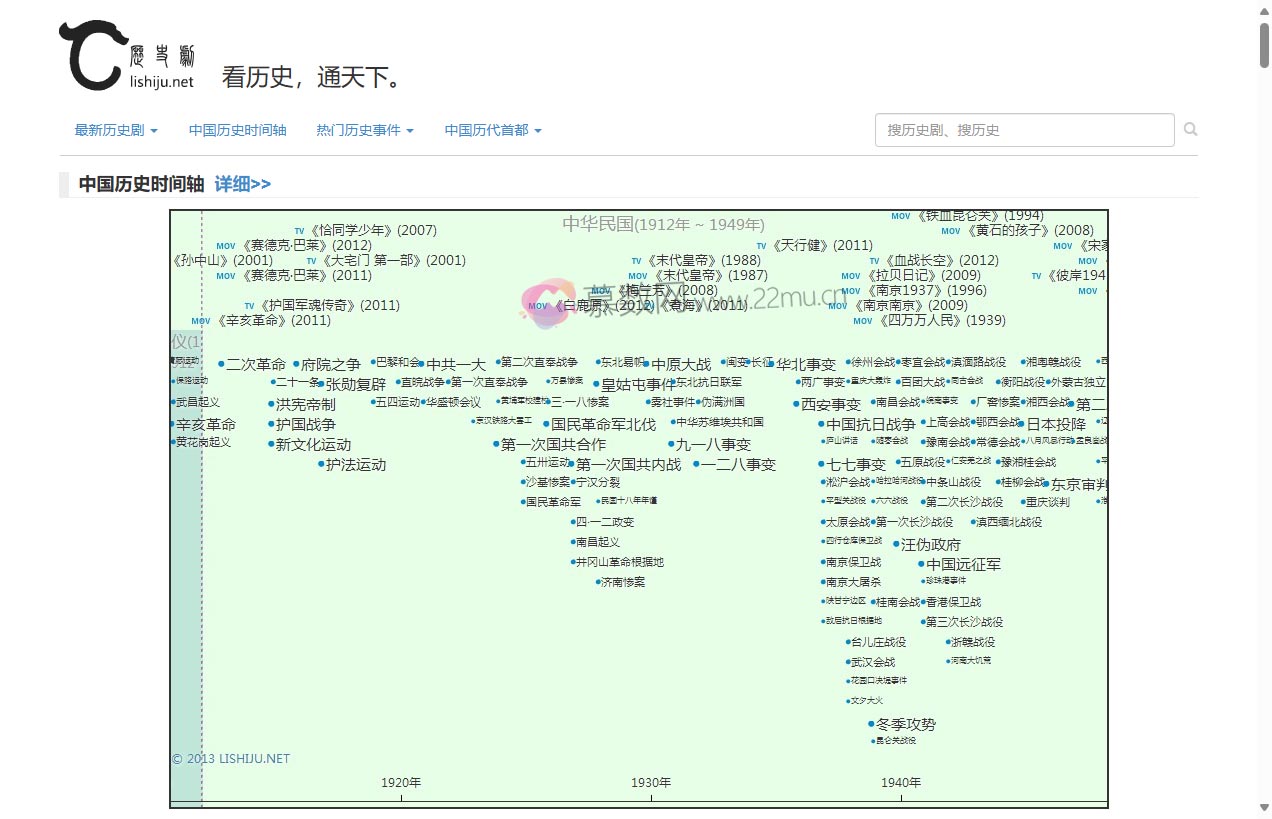The width and height of the screenshot is (1272, 819).
Task: Select the 西安事变 timeline event
Action: tap(830, 403)
